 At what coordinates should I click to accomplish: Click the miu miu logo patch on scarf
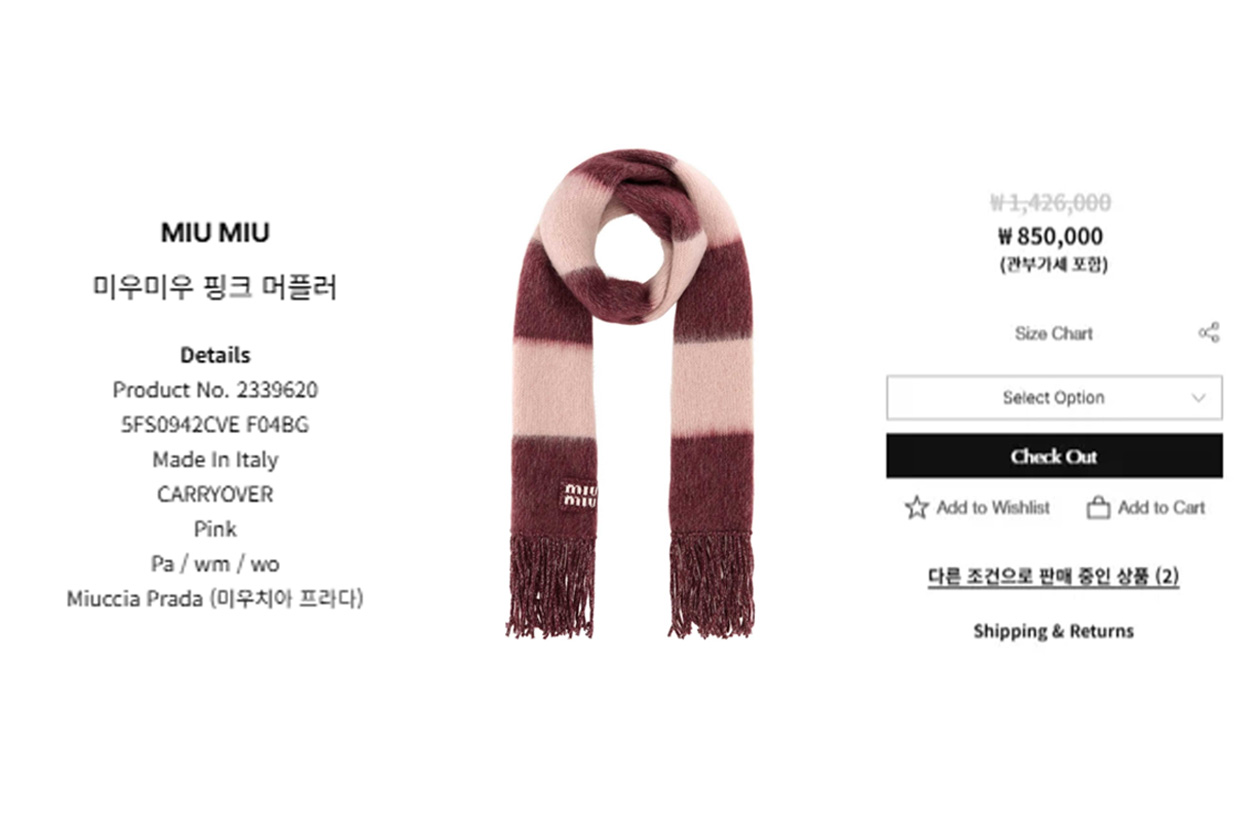click(x=579, y=494)
